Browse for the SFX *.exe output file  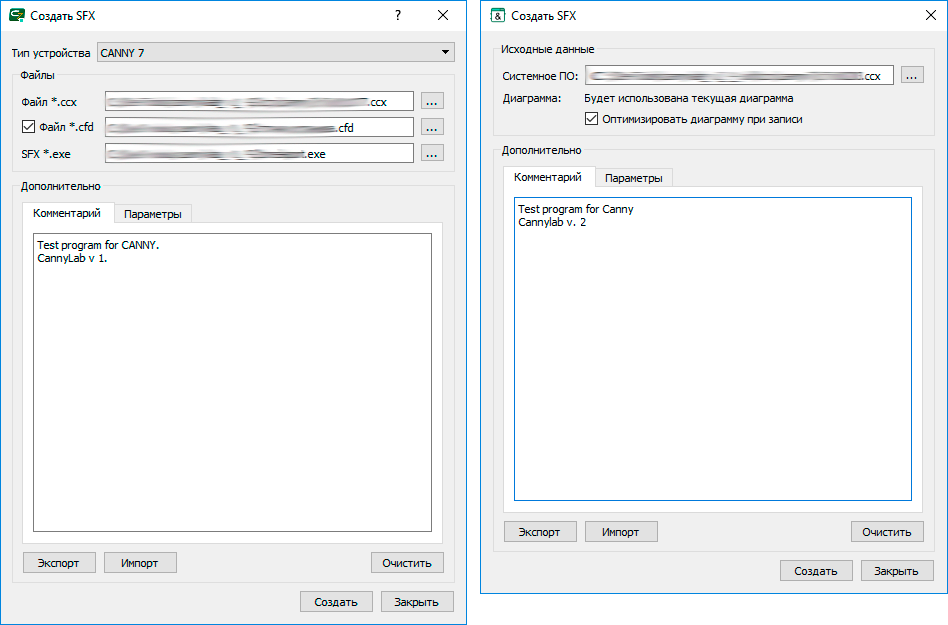pos(432,153)
